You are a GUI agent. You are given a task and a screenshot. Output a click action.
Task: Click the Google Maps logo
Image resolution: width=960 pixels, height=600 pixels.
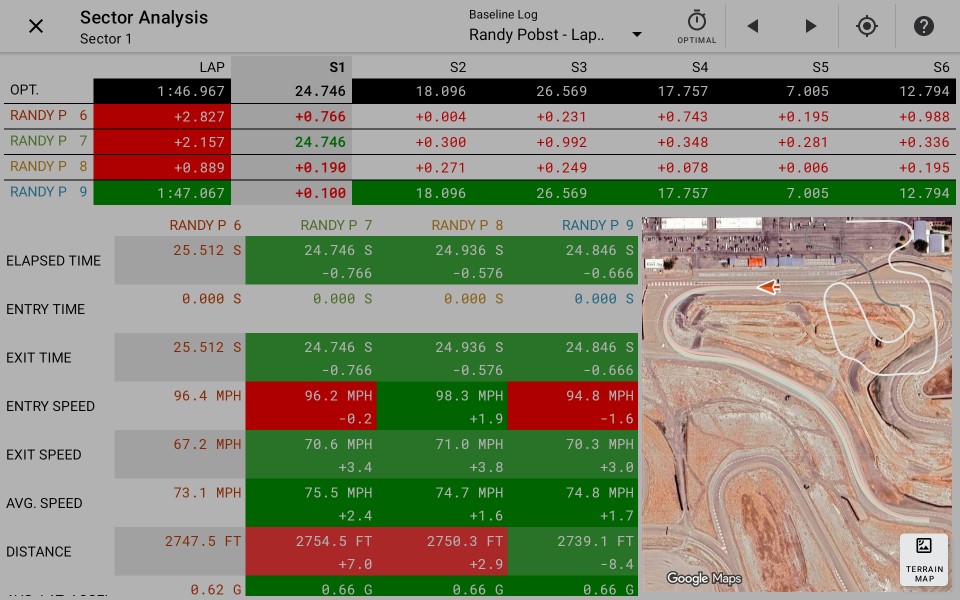coord(703,578)
